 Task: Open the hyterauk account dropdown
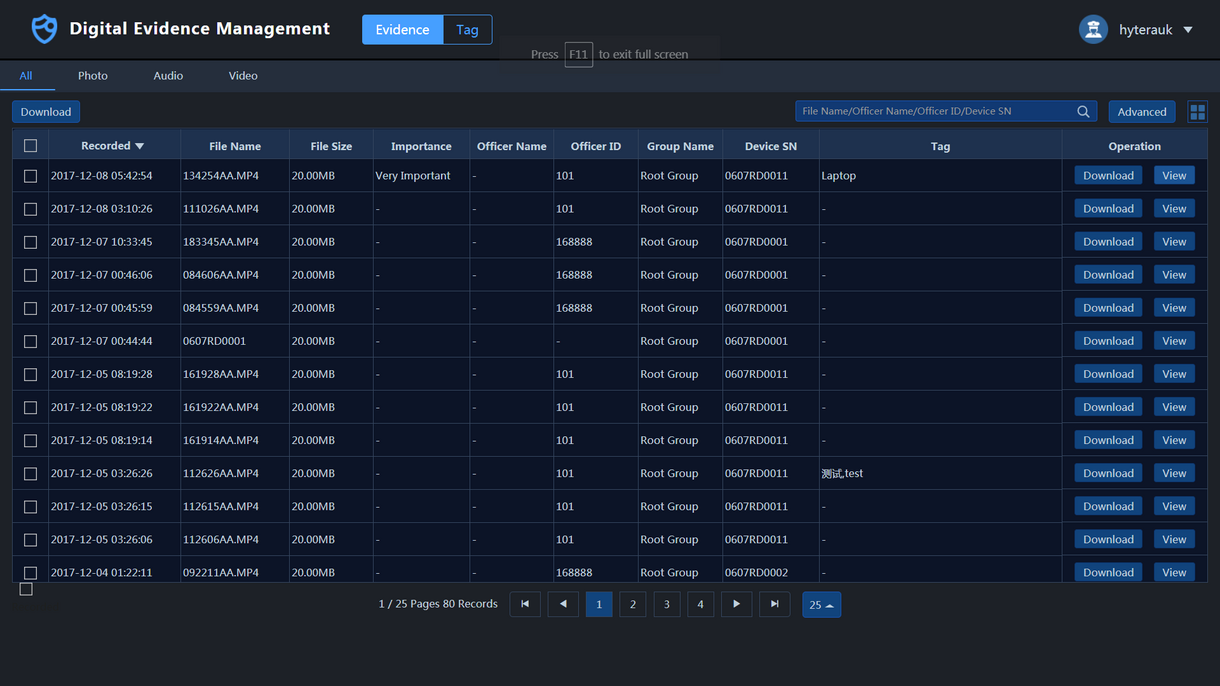coord(1188,30)
